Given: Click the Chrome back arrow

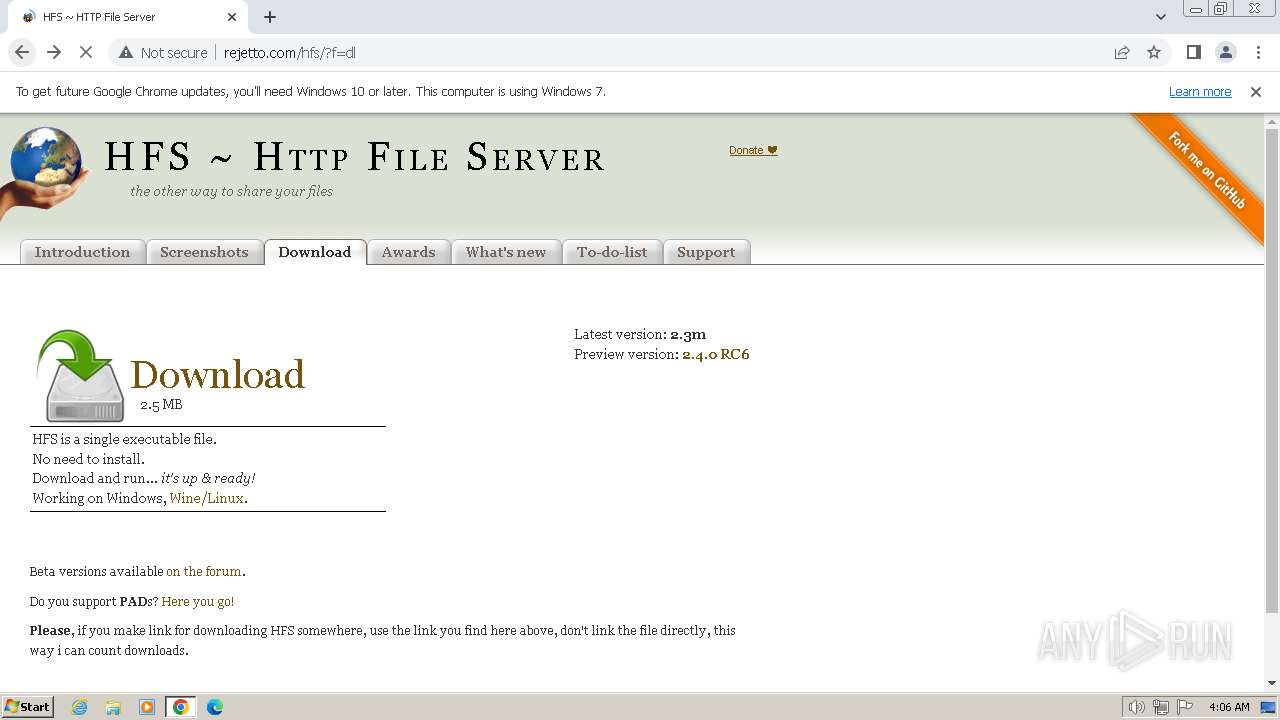Looking at the screenshot, I should pos(22,53).
